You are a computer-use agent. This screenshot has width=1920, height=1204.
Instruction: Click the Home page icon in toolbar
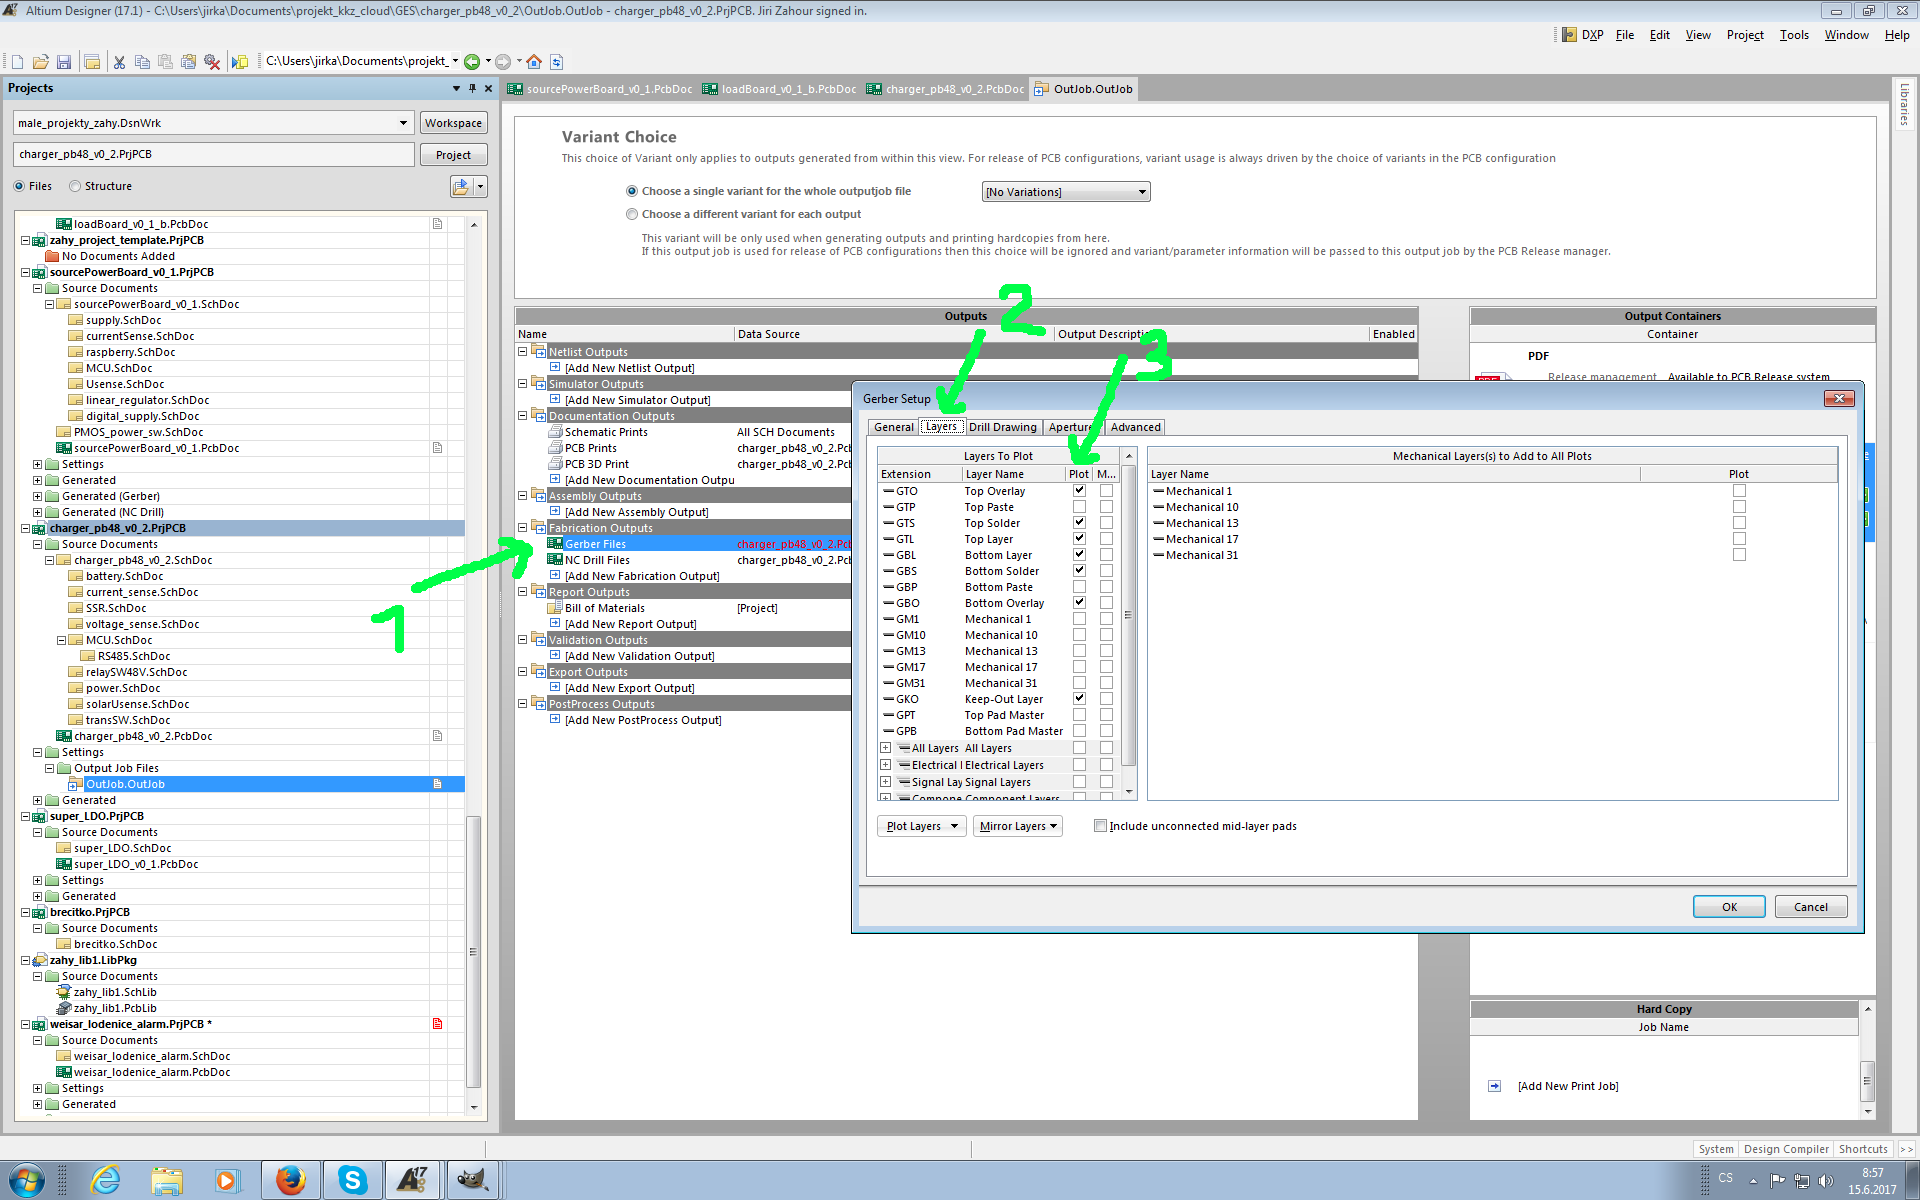(x=534, y=62)
